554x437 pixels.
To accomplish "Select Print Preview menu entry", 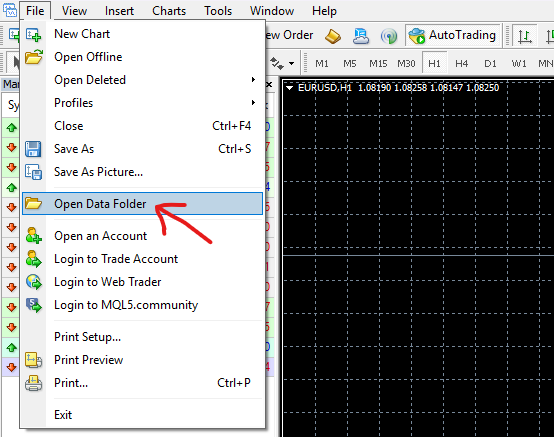I will (x=142, y=360).
